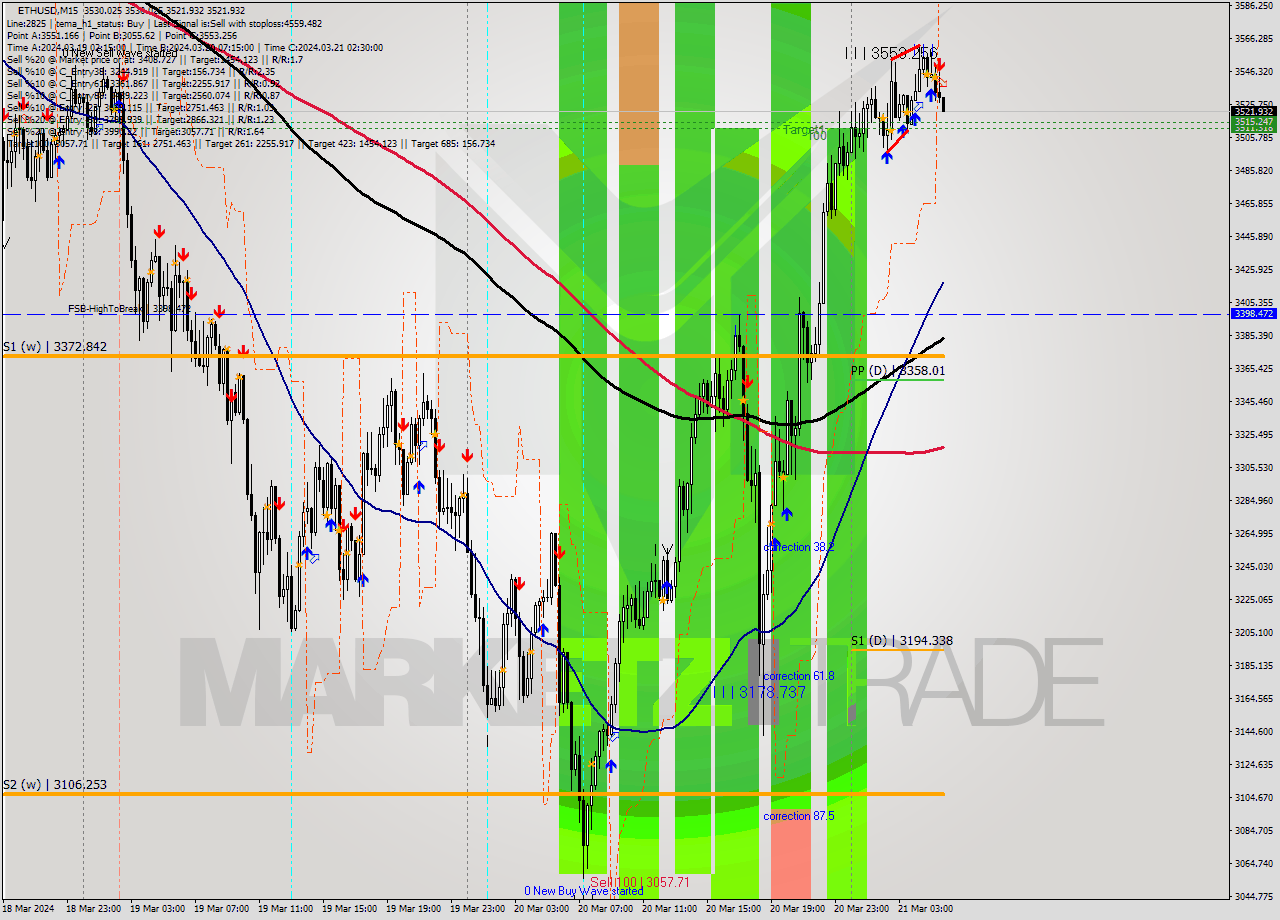Click the '0 New Sell wave started' label
Image resolution: width=1280 pixels, height=920 pixels.
120,53
